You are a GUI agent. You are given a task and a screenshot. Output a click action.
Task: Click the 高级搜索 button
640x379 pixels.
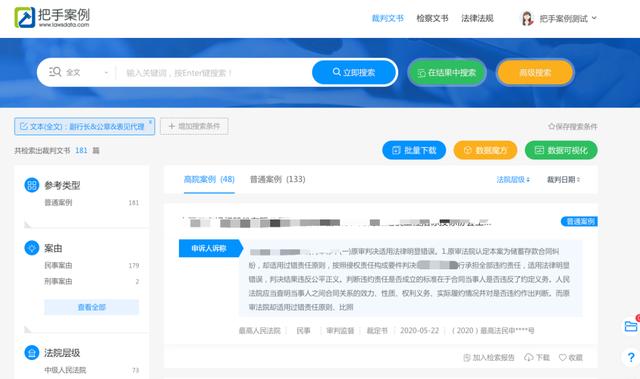[x=535, y=73]
